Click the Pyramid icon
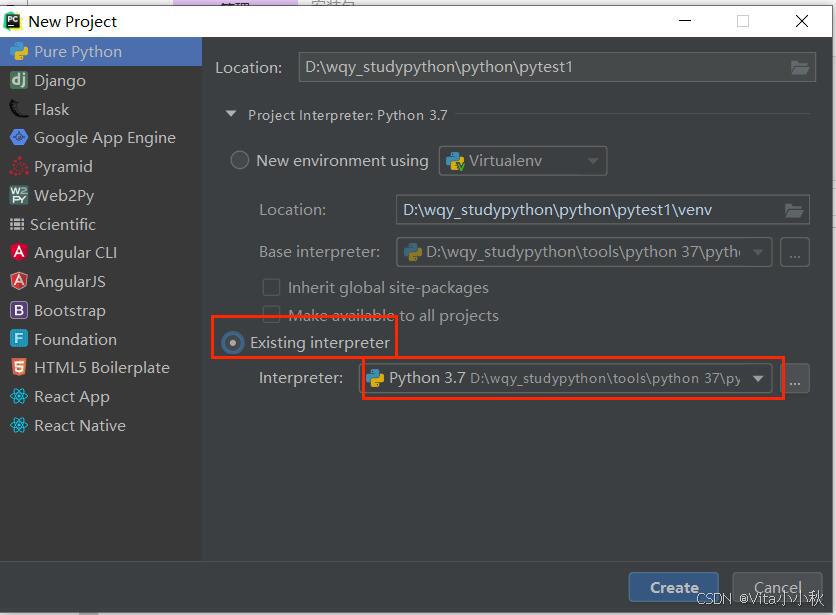 click(19, 166)
